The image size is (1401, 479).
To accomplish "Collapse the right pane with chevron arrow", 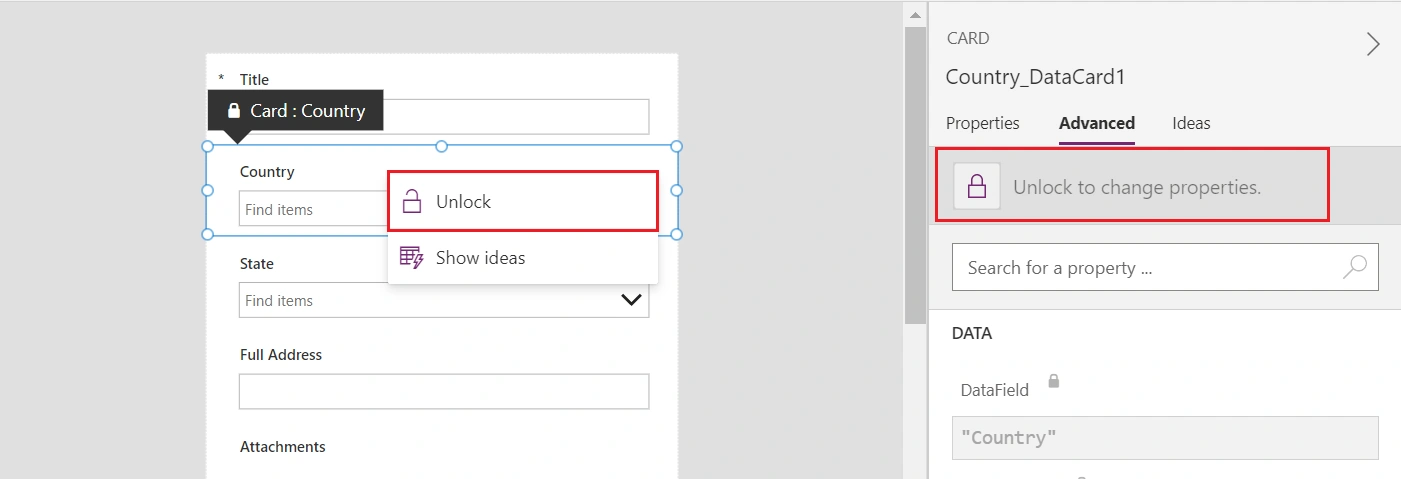I will pos(1373,44).
